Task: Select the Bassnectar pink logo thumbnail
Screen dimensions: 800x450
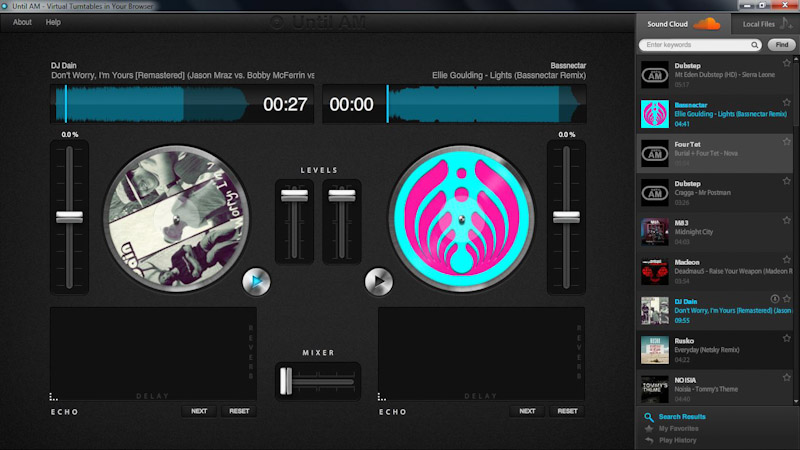Action: tap(655, 114)
